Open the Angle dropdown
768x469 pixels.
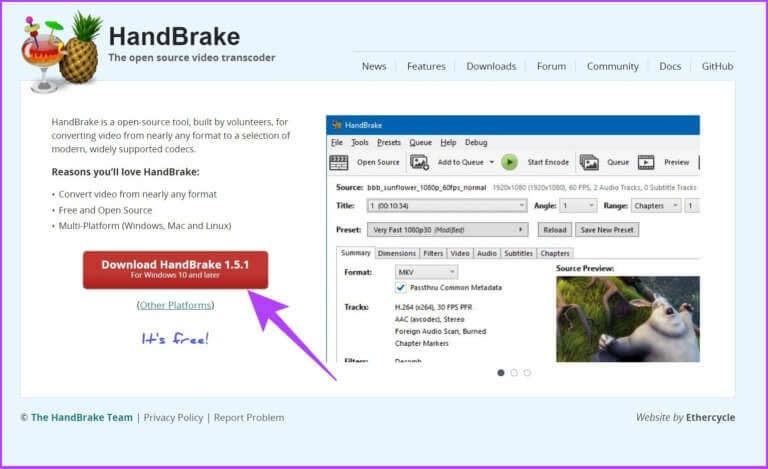click(x=578, y=206)
